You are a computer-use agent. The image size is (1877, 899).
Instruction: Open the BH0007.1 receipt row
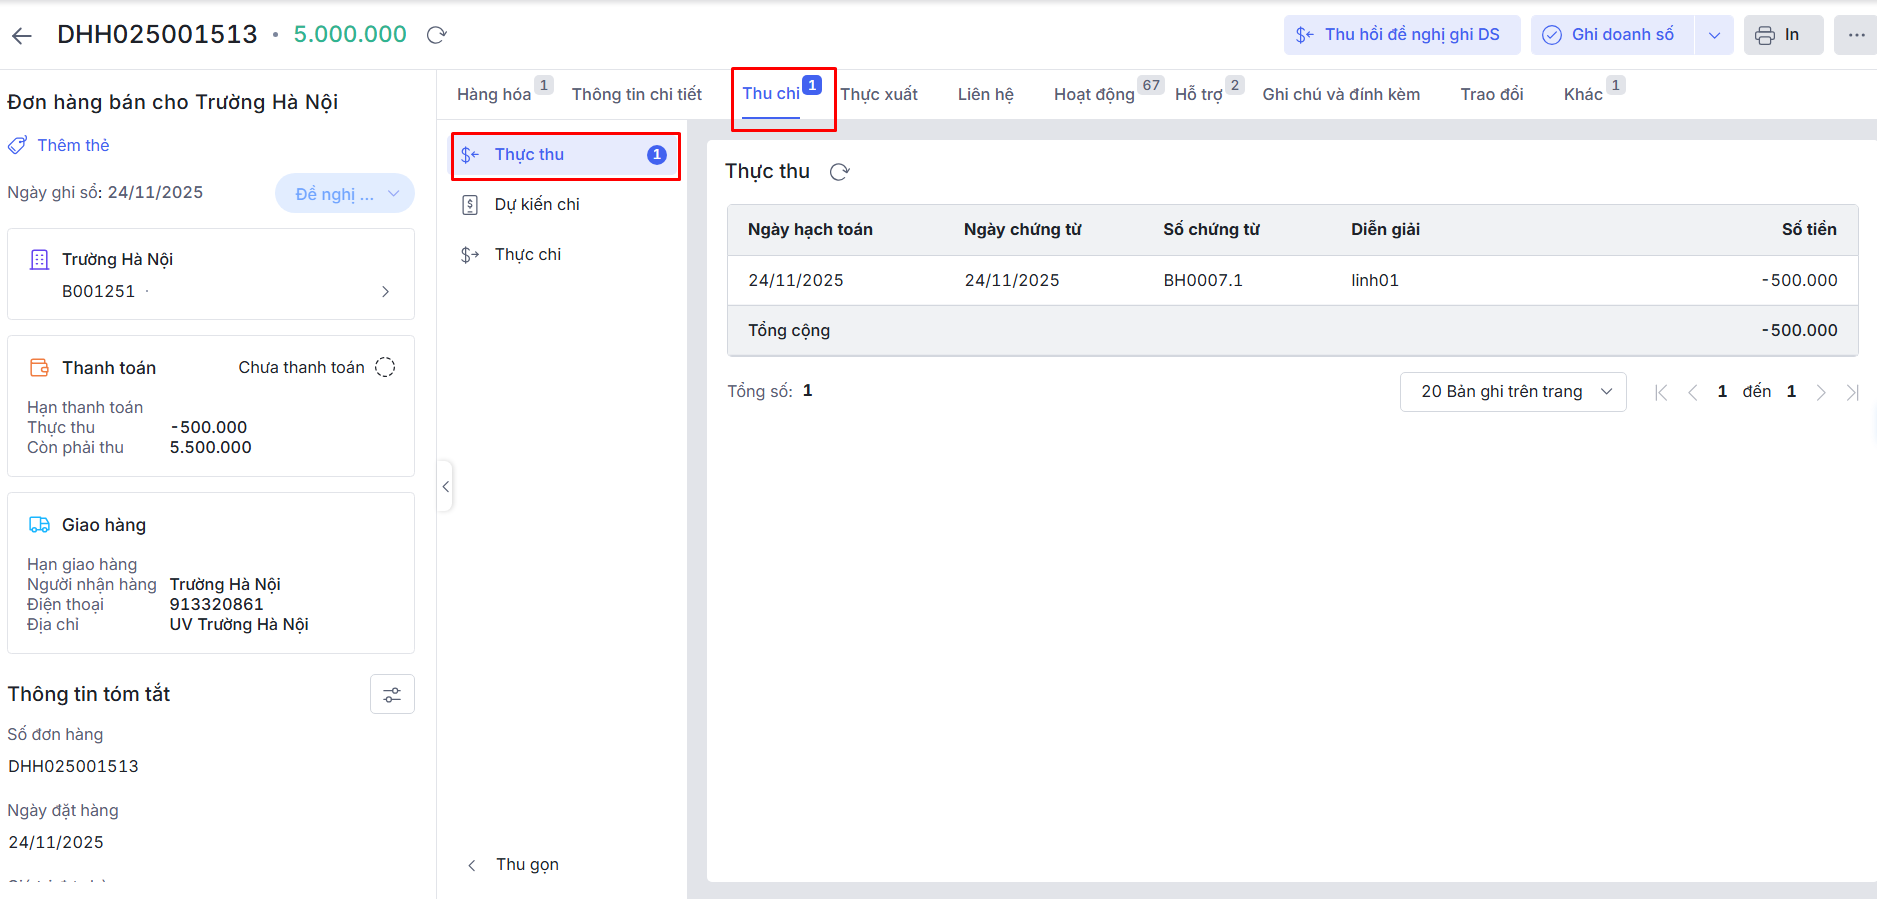click(x=1202, y=281)
